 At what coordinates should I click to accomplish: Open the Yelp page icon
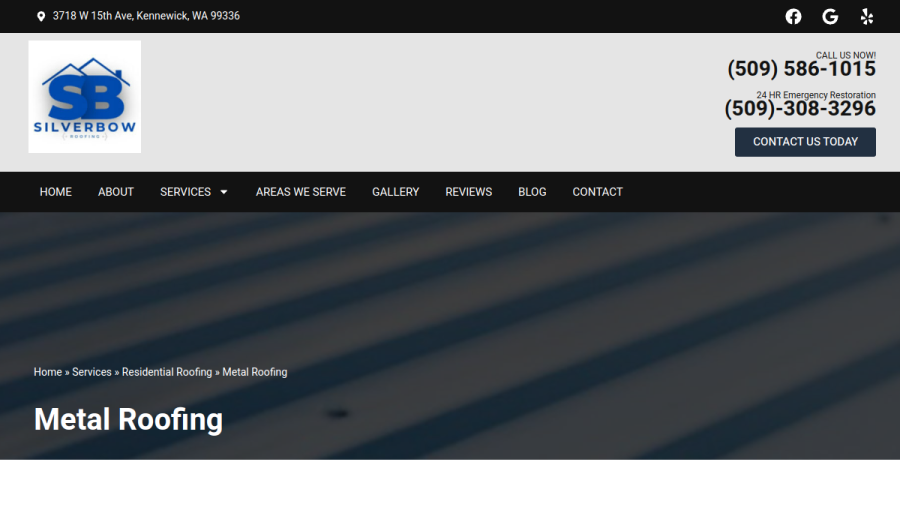click(867, 17)
